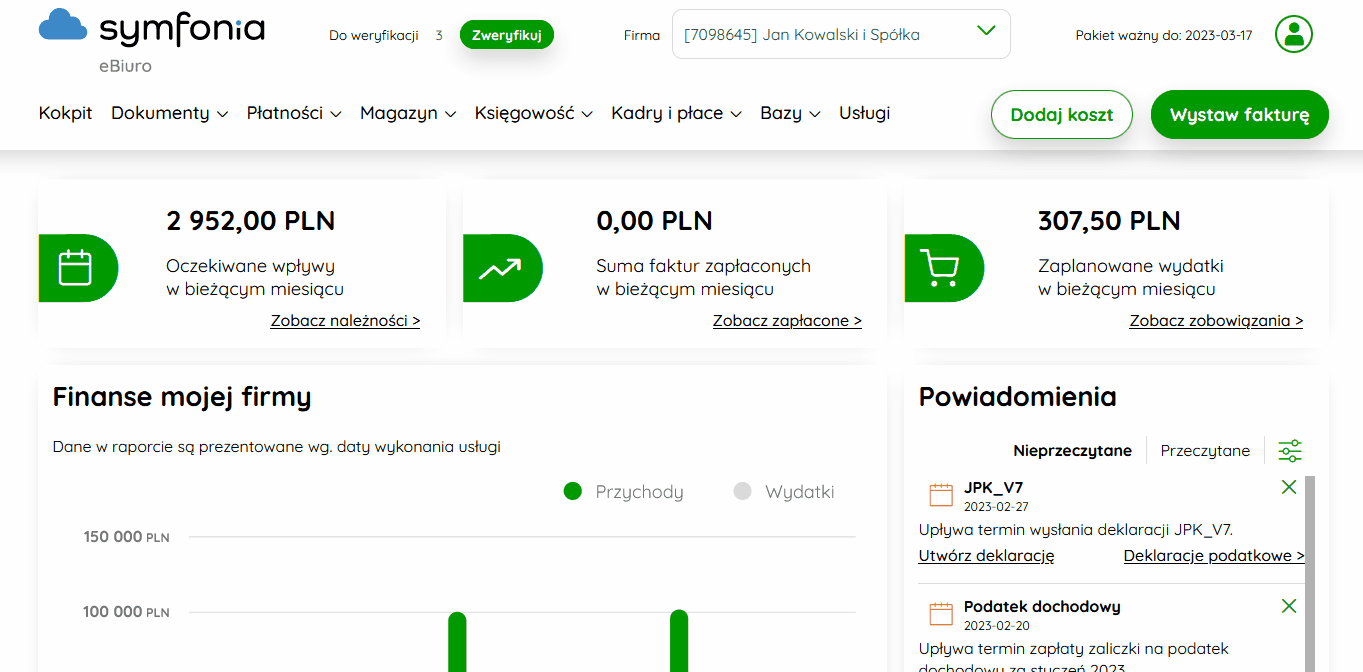
Task: Expand the Księgowość menu
Action: (x=534, y=113)
